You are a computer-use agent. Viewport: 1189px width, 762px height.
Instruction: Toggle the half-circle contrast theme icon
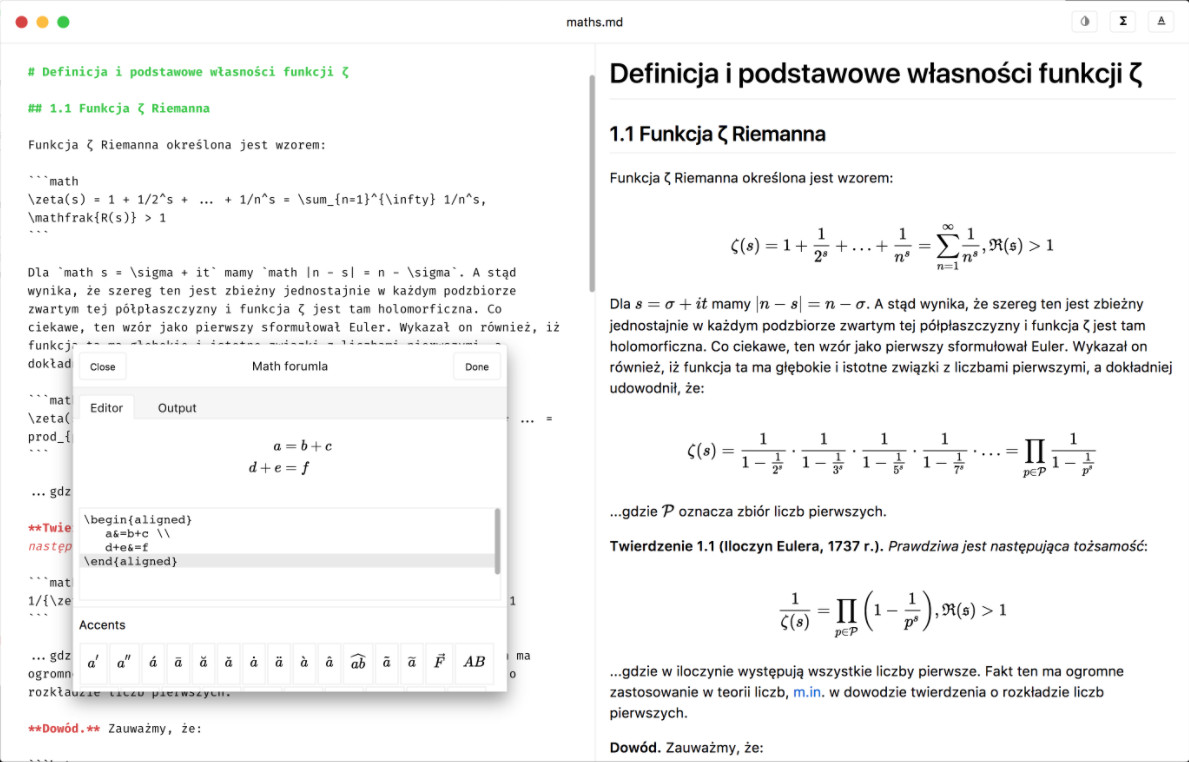1084,21
